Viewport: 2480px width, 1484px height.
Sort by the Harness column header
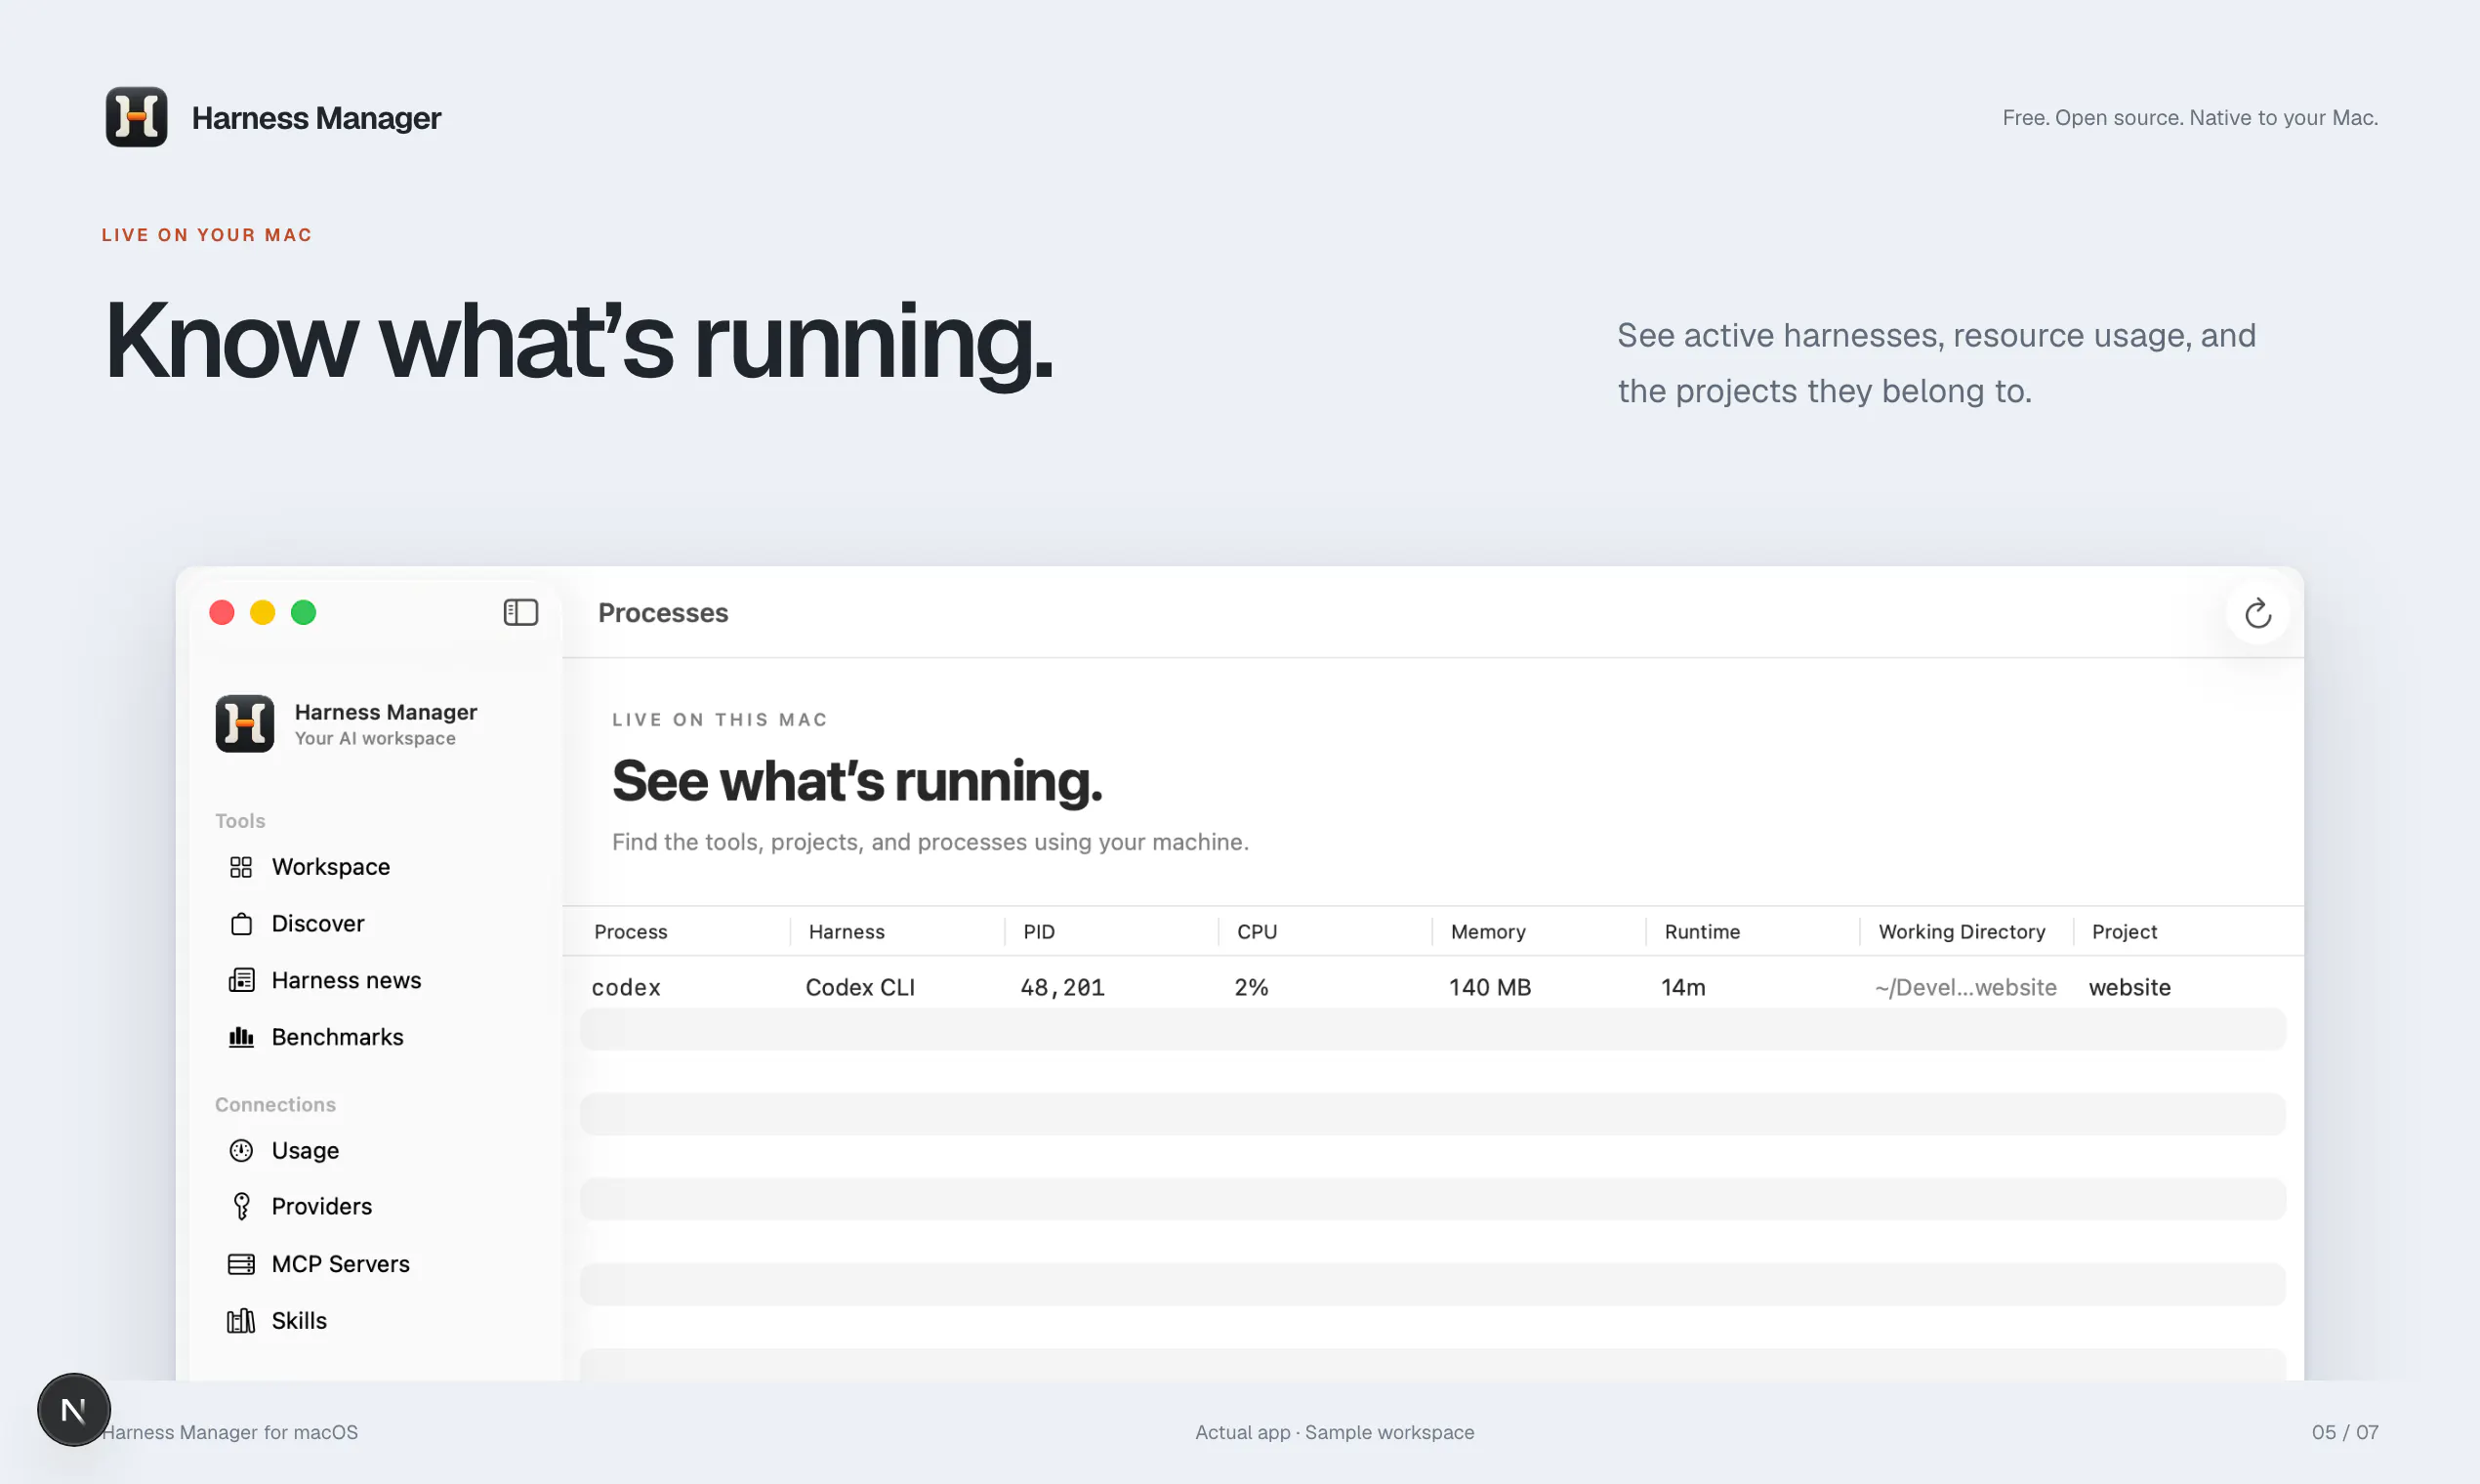[846, 932]
